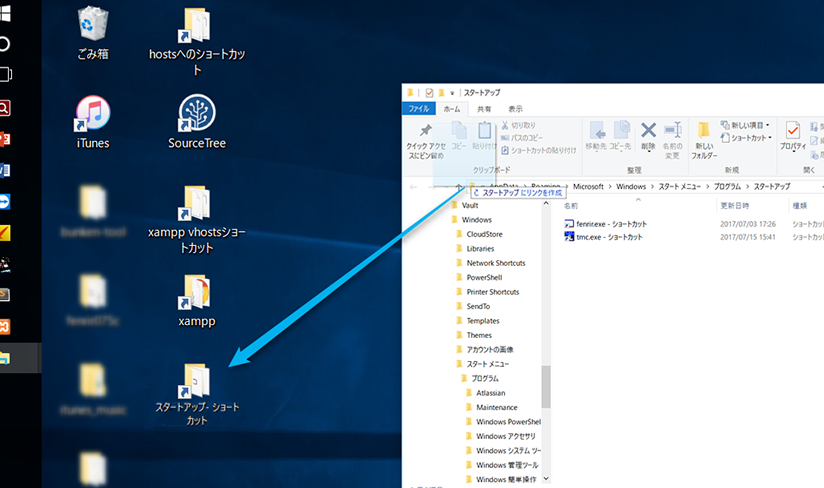Open Task View in the taskbar
The image size is (824, 488).
pyautogui.click(x=5, y=74)
